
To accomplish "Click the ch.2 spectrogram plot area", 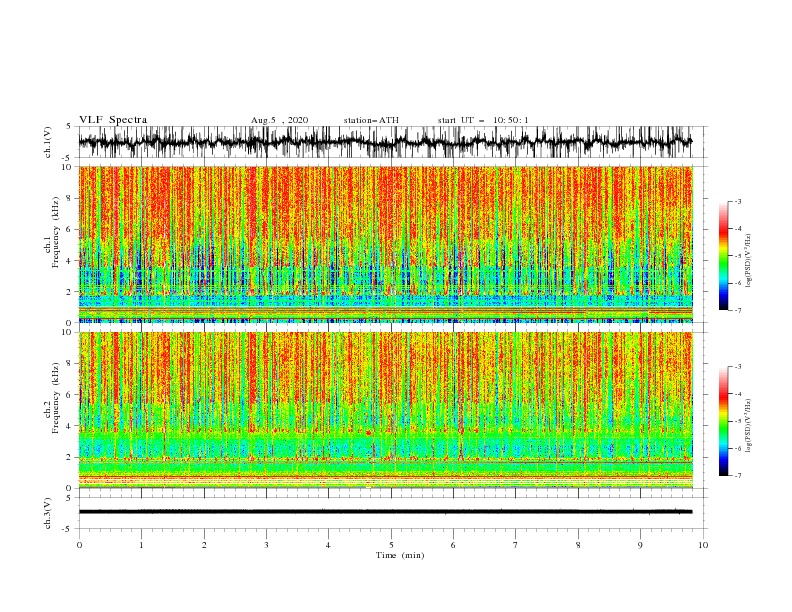I will coord(386,410).
